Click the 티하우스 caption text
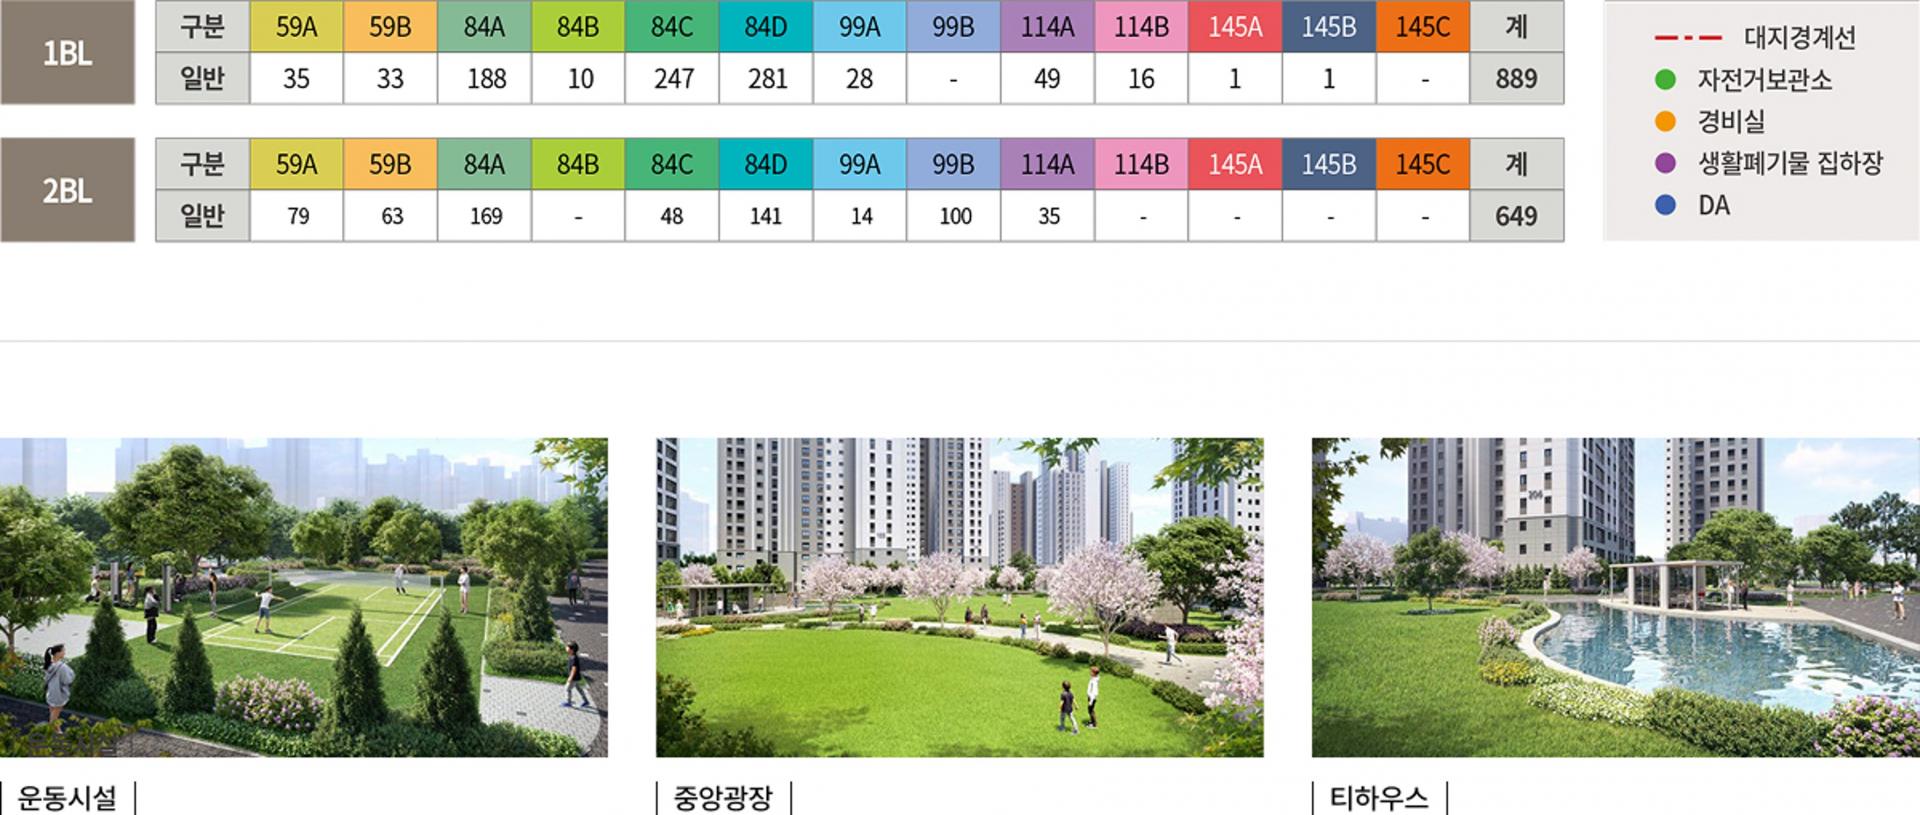The width and height of the screenshot is (1920, 815). click(1379, 798)
